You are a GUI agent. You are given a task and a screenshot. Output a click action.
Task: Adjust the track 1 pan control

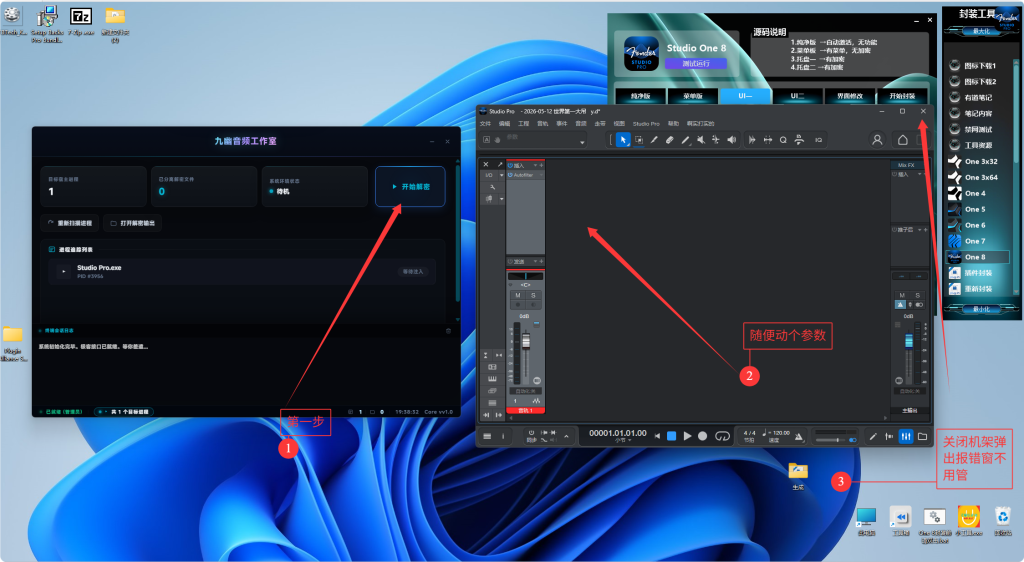coord(526,276)
